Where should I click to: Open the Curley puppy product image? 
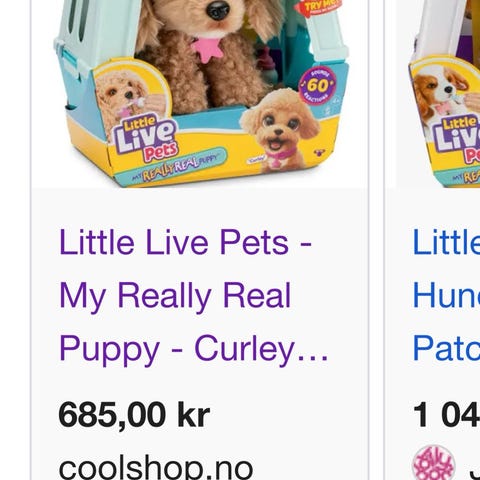[x=200, y=94]
